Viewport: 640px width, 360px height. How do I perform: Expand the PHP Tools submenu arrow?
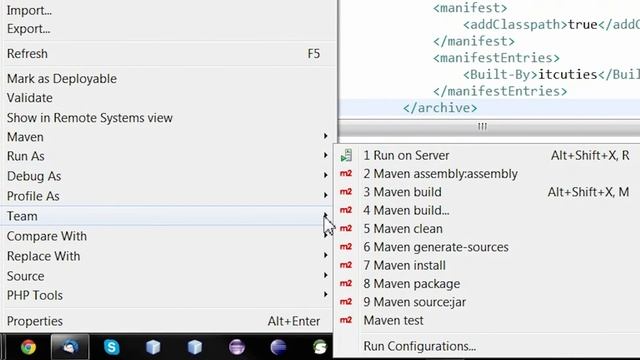click(325, 295)
